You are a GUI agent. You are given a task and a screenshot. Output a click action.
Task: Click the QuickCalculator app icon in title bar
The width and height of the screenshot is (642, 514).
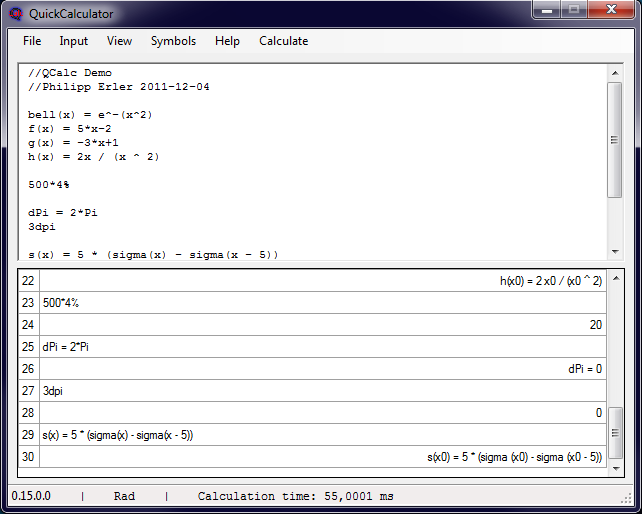pos(16,14)
